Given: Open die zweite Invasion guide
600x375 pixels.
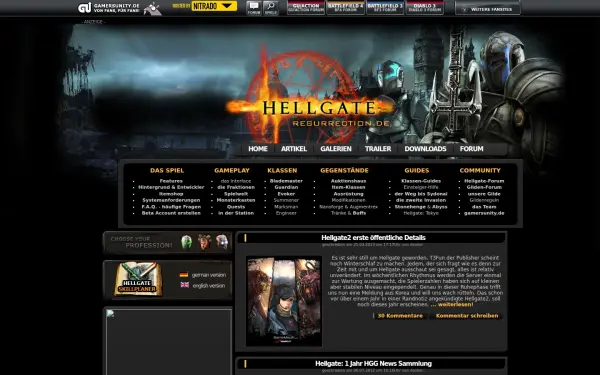Looking at the screenshot, I should [x=421, y=200].
